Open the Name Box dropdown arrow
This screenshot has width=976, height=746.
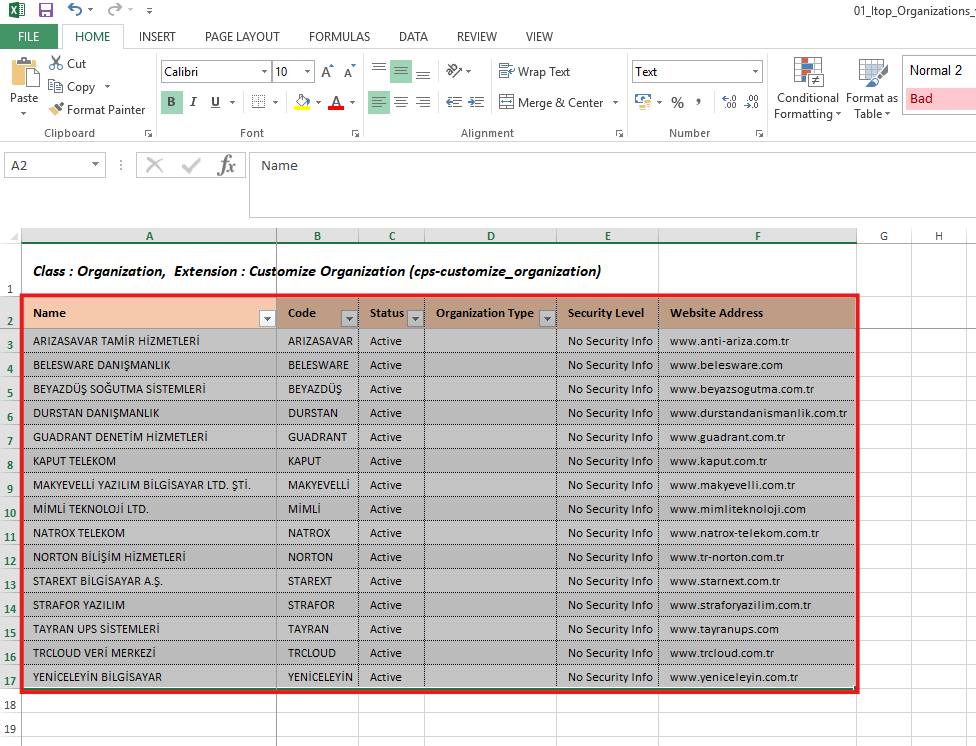pos(95,164)
